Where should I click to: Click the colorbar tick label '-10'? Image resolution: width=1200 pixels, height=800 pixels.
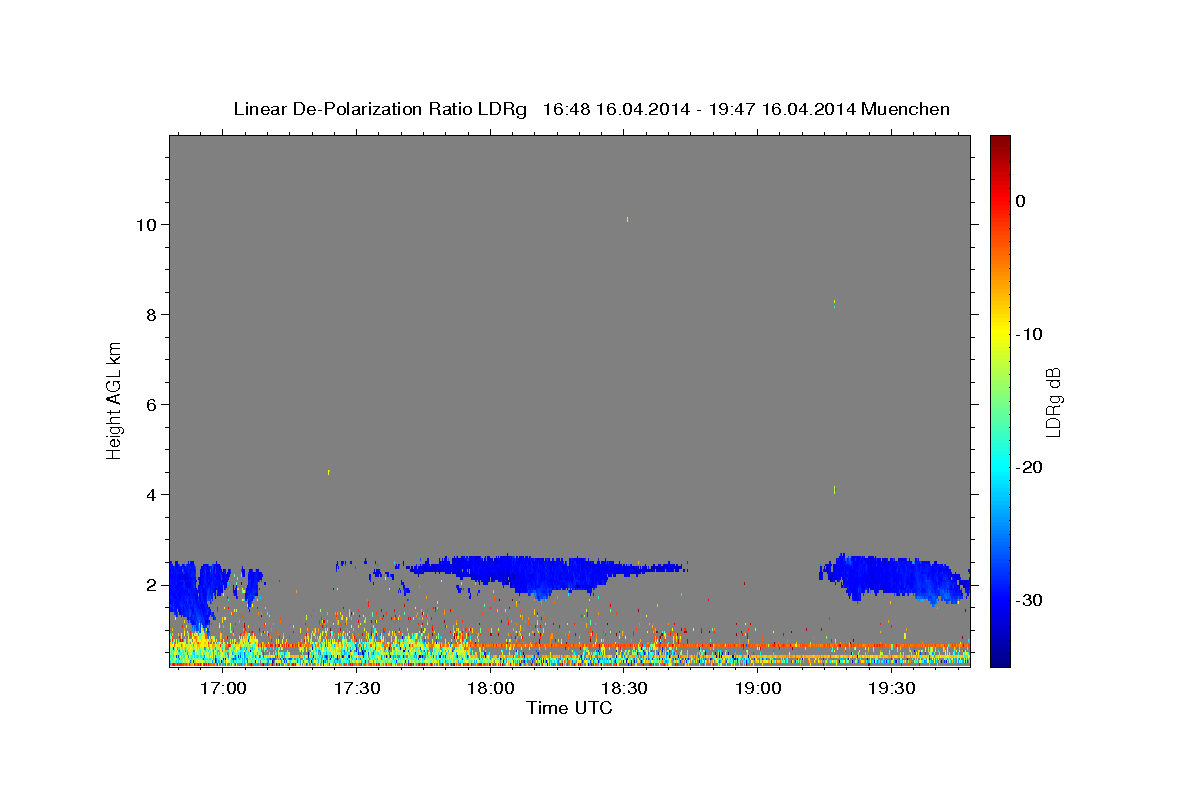coord(1030,334)
